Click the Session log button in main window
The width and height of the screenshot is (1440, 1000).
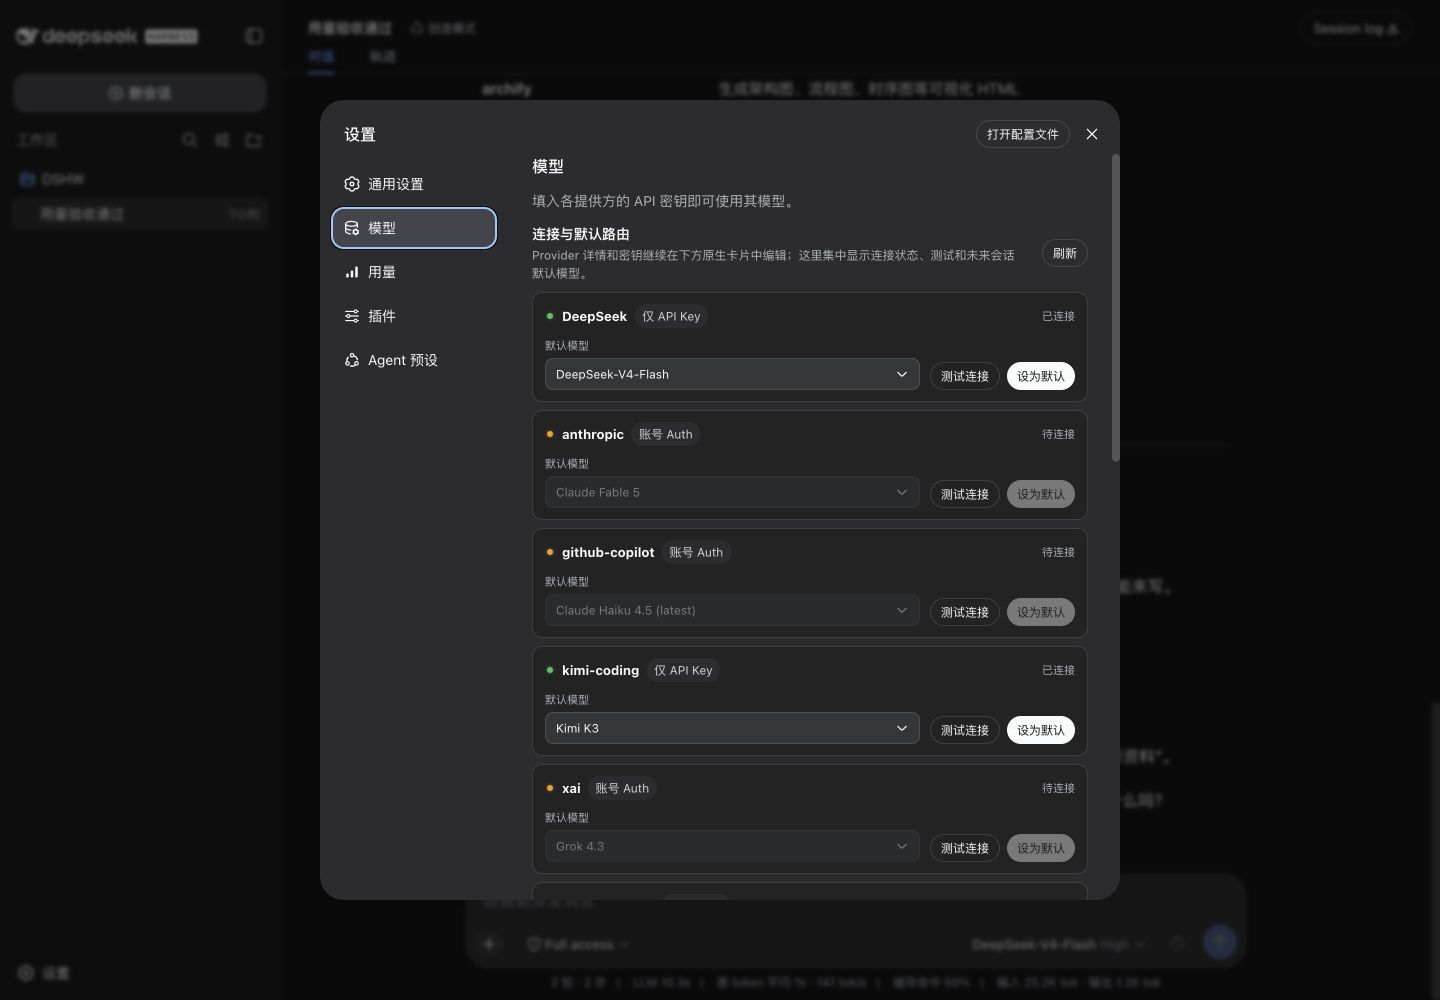[1355, 29]
